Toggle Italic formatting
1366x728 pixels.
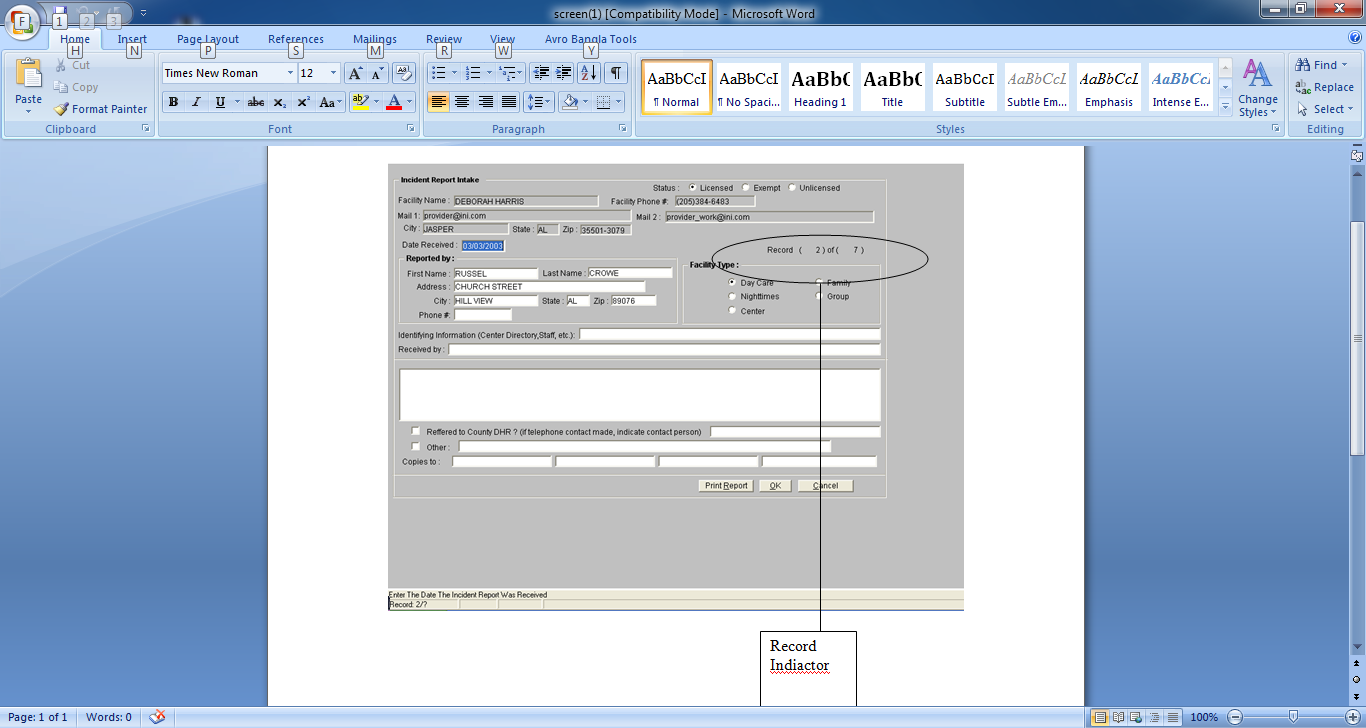[x=196, y=102]
